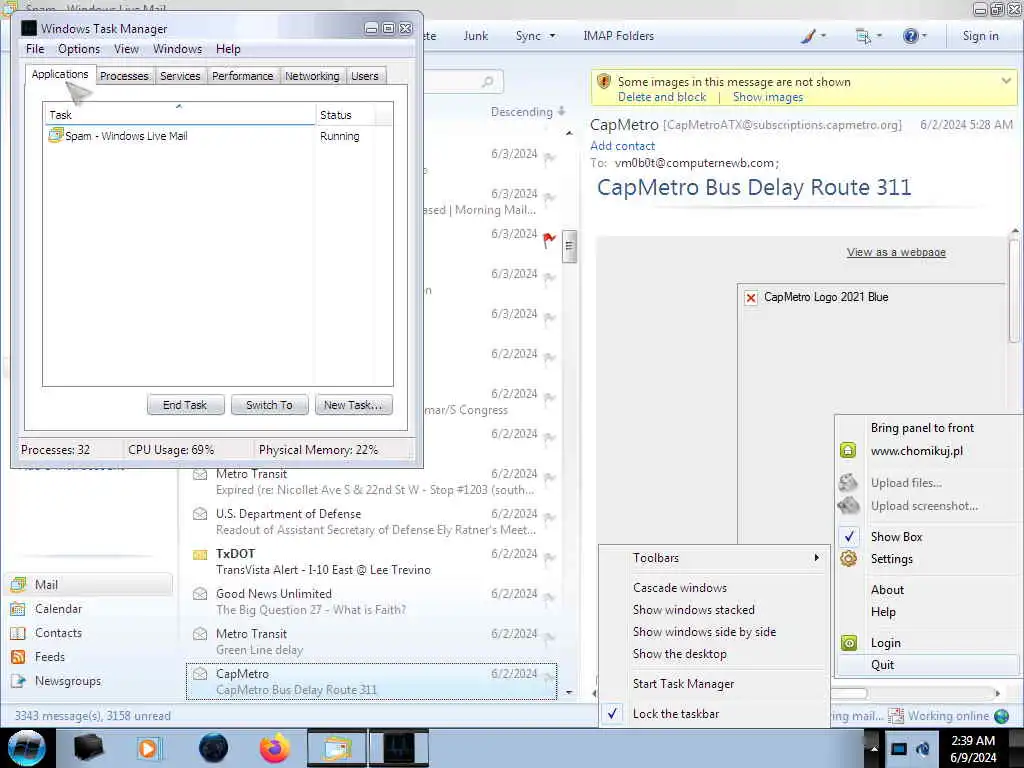Expand the Toolbars submenu arrow
The image size is (1024, 768).
[816, 558]
